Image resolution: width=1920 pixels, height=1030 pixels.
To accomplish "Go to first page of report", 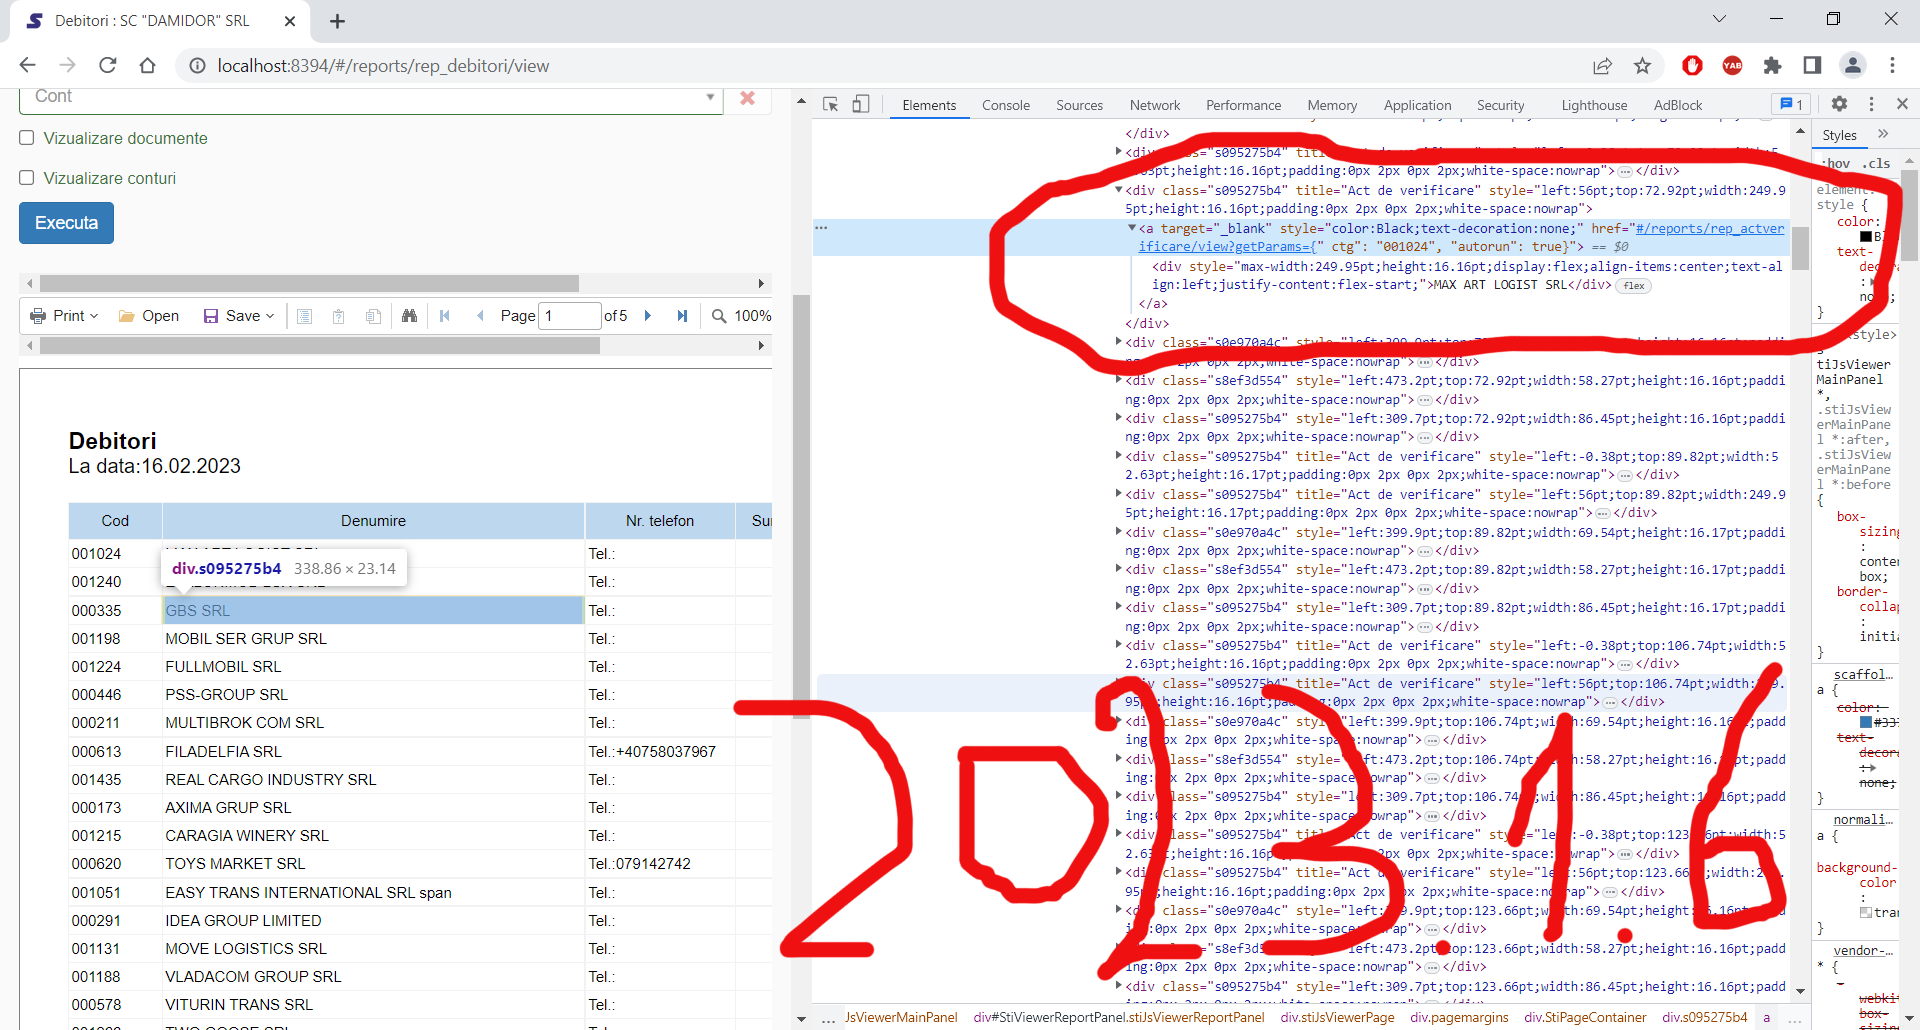I will tap(445, 316).
